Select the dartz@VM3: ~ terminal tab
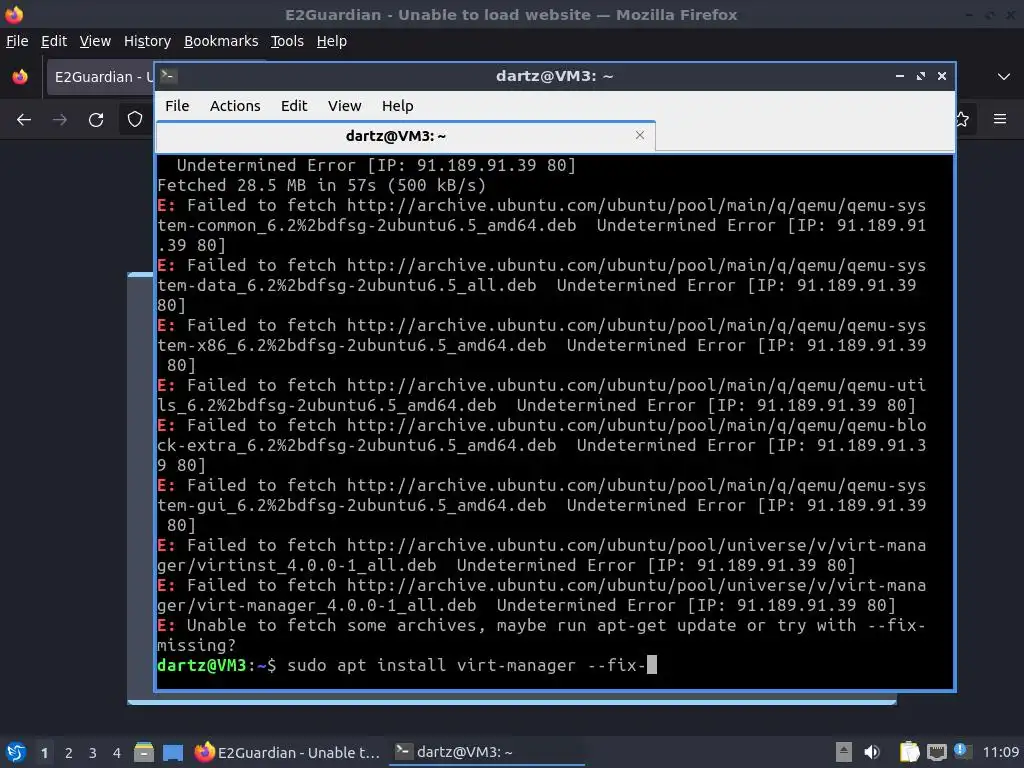Viewport: 1024px width, 768px height. coord(406,136)
